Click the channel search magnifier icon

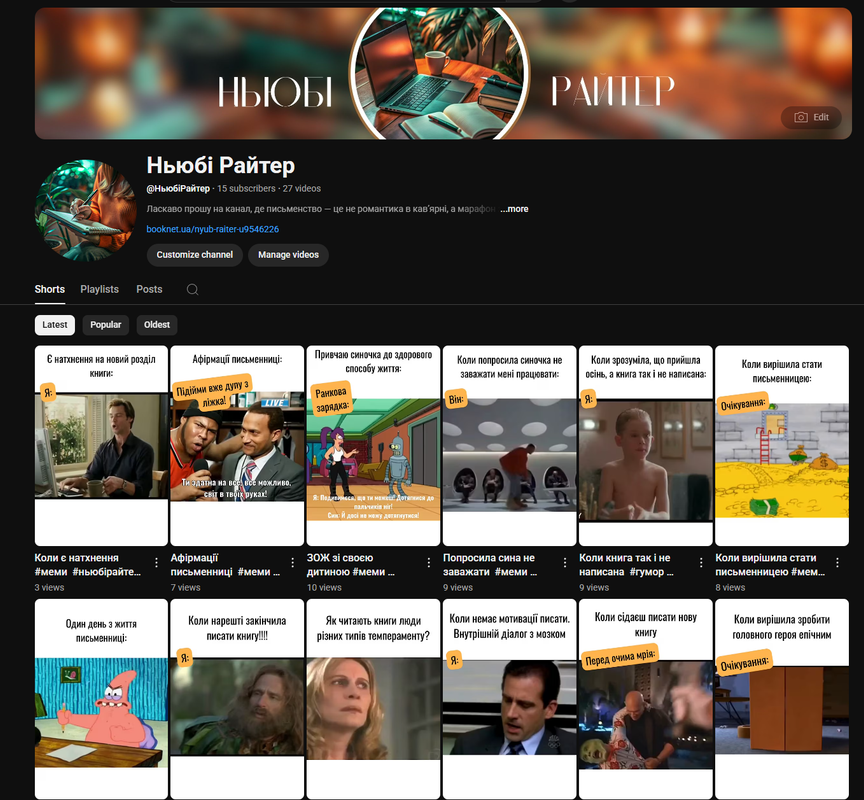[x=192, y=289]
